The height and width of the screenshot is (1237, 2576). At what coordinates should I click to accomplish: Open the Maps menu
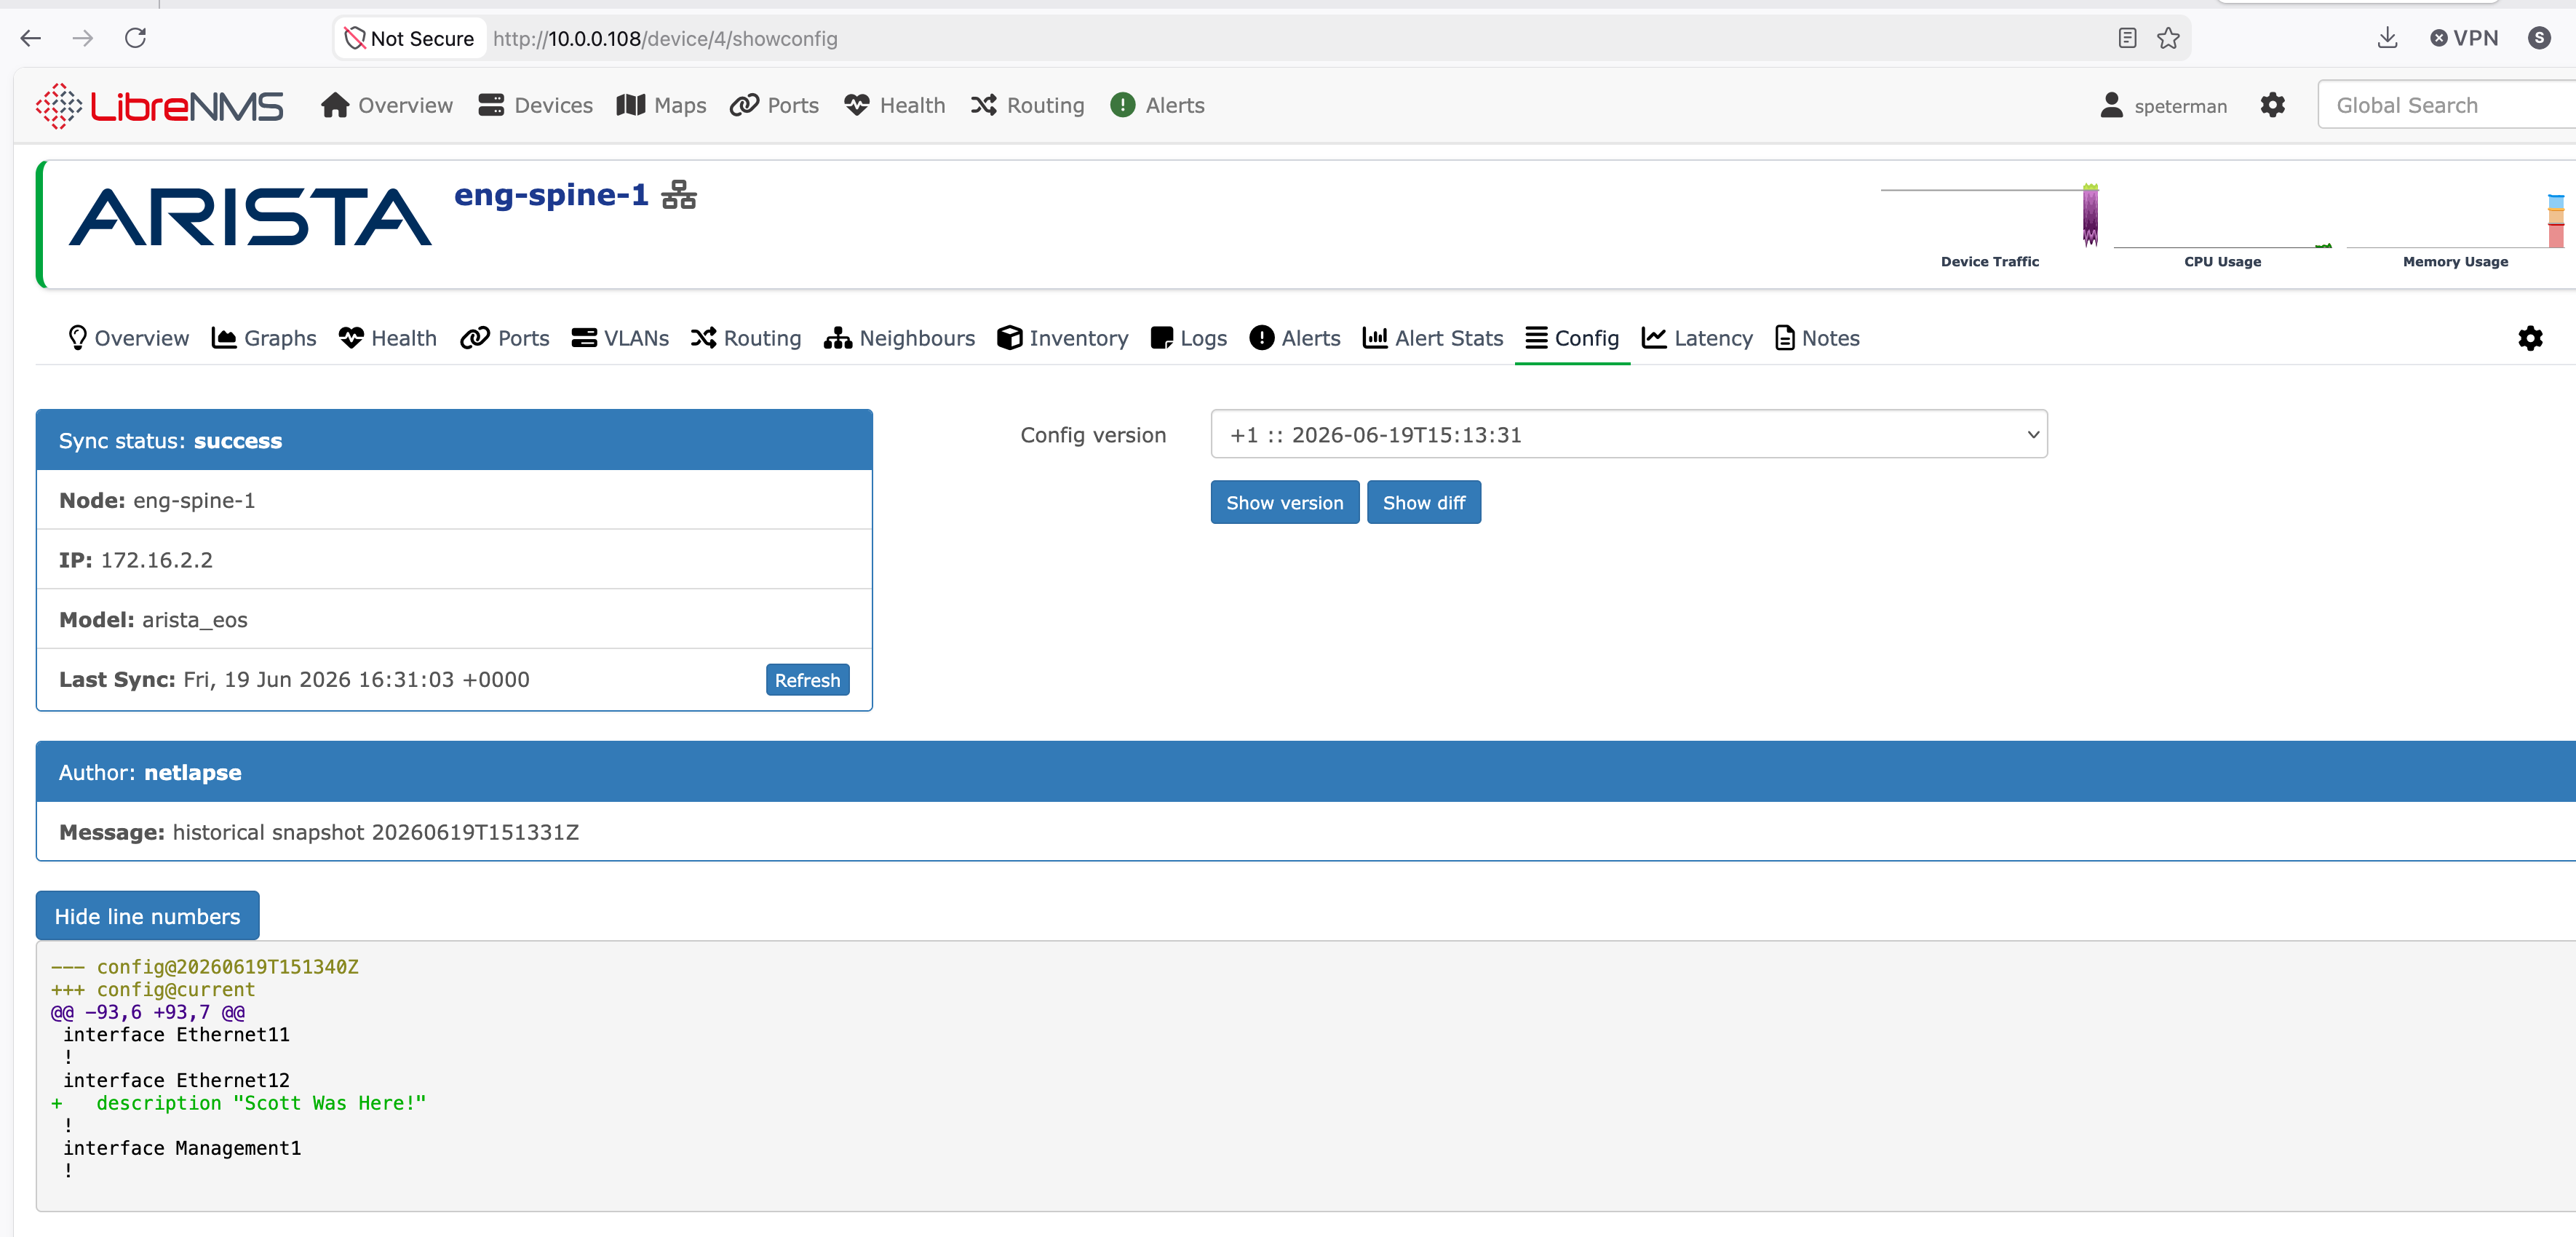(661, 105)
